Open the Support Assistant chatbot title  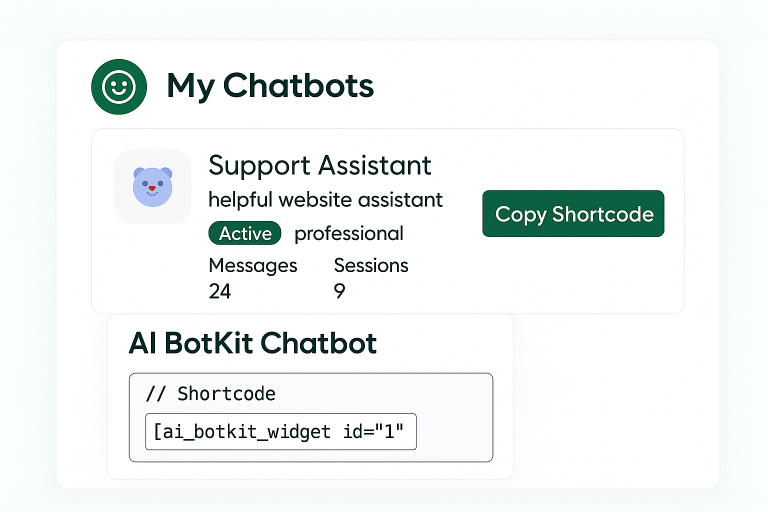coord(320,165)
